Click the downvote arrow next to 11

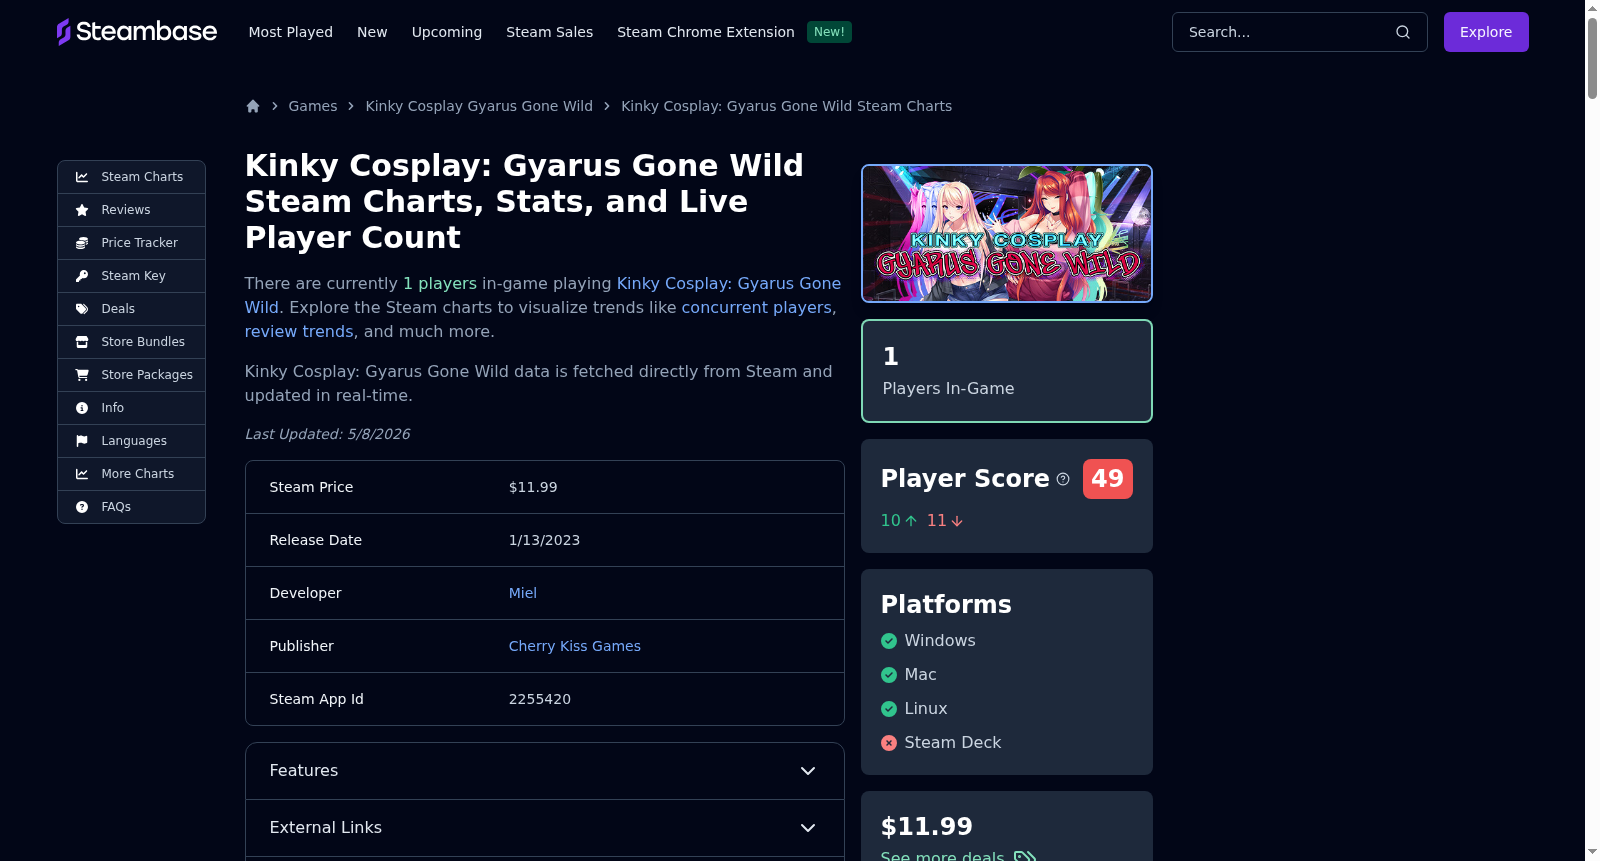pos(957,521)
